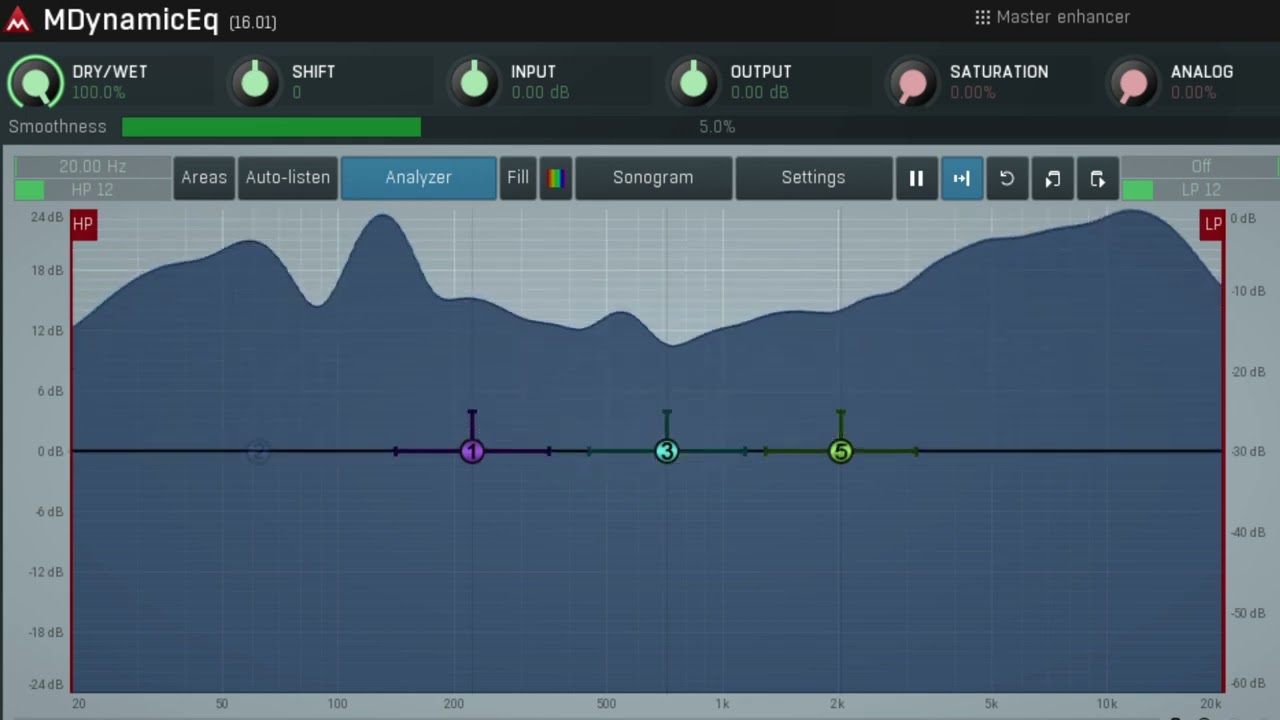This screenshot has width=1280, height=720.
Task: Click the Smoothness label
Action: 57,127
